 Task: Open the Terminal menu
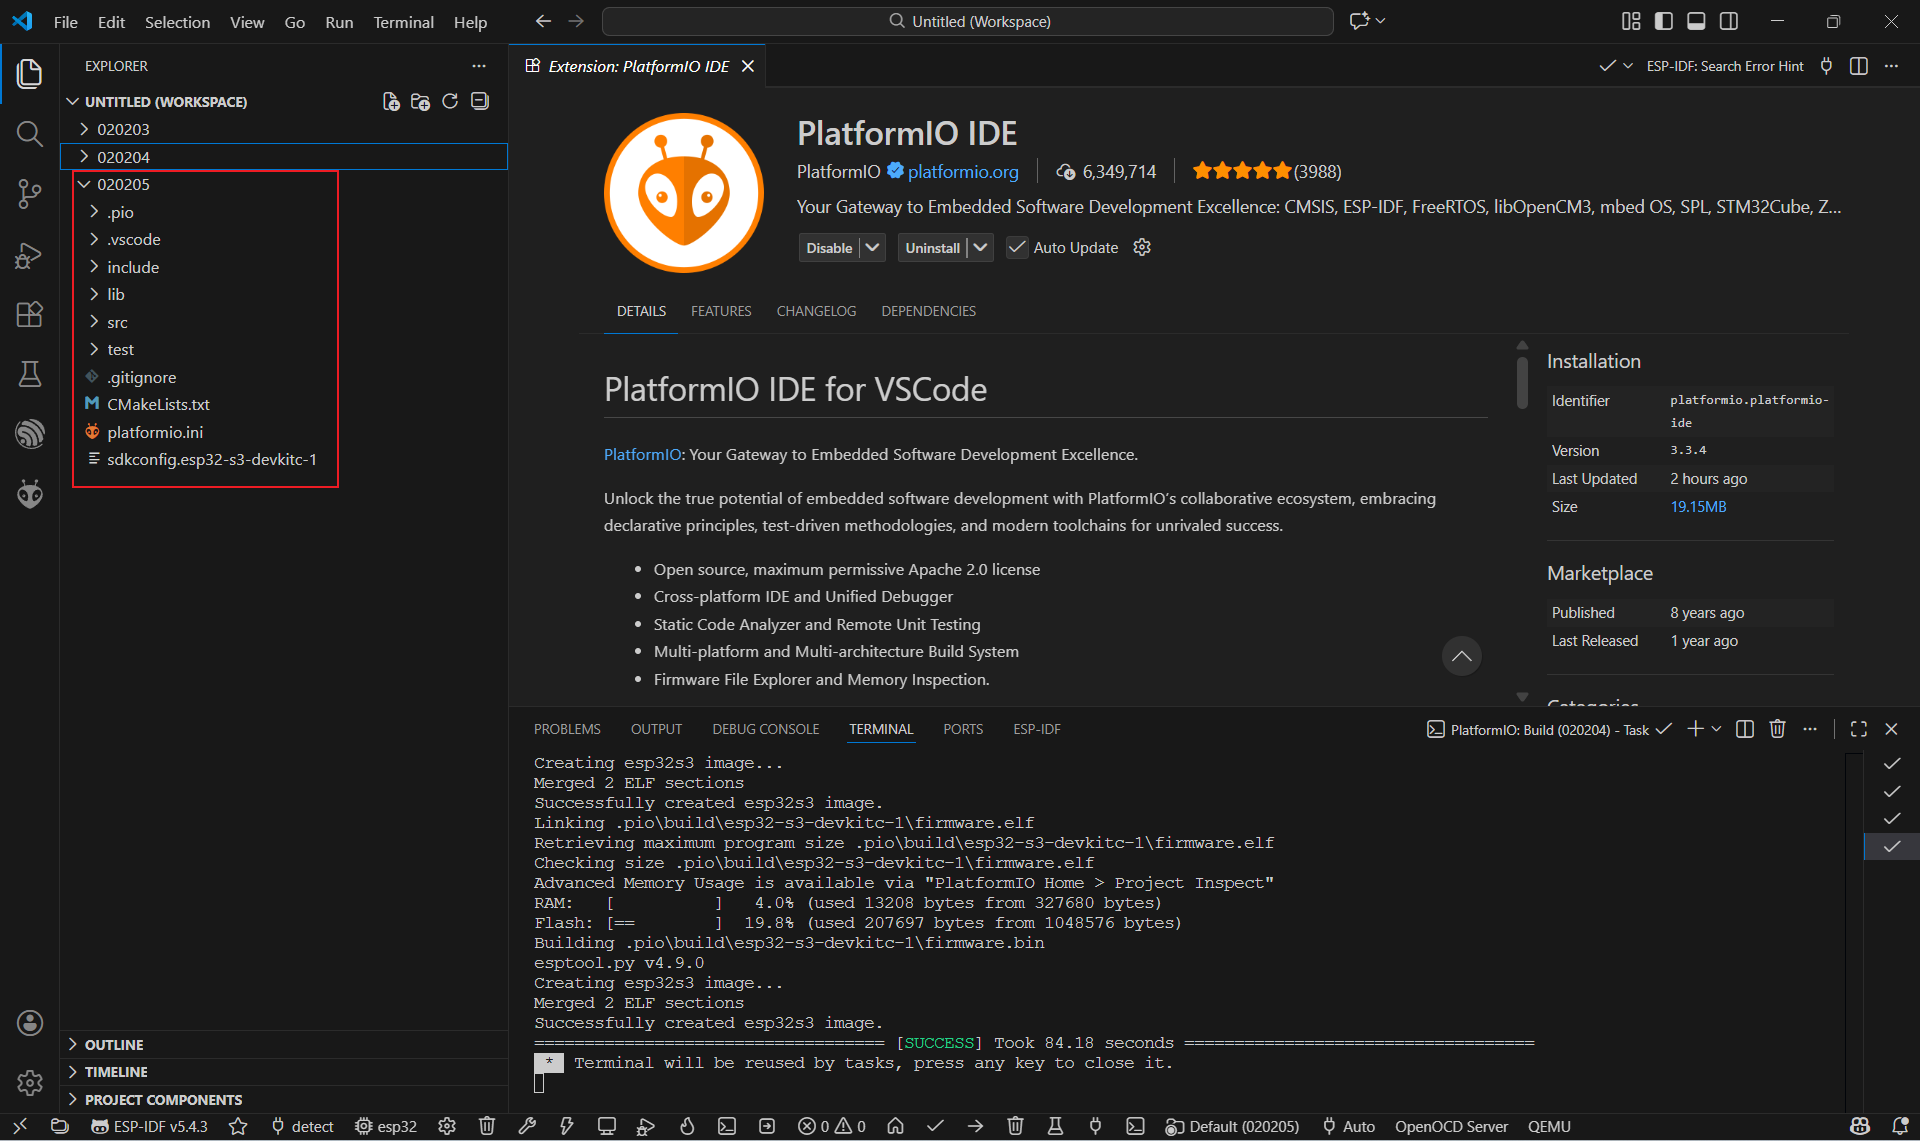[x=403, y=22]
